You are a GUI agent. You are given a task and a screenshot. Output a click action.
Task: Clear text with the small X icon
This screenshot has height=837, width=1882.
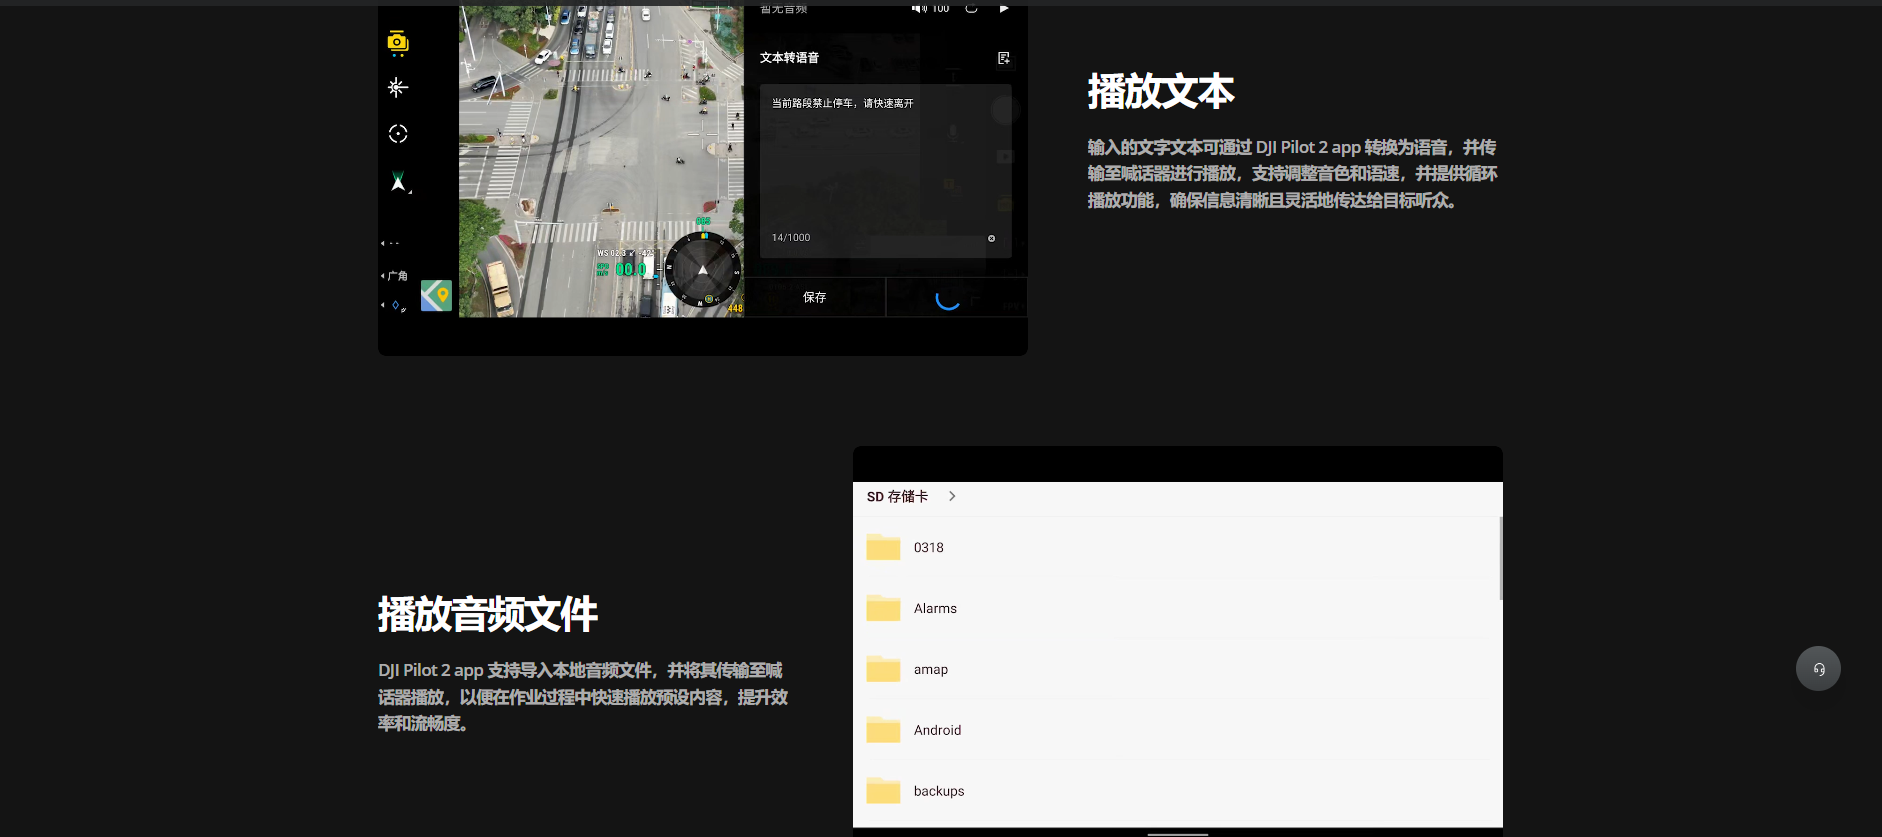(991, 238)
